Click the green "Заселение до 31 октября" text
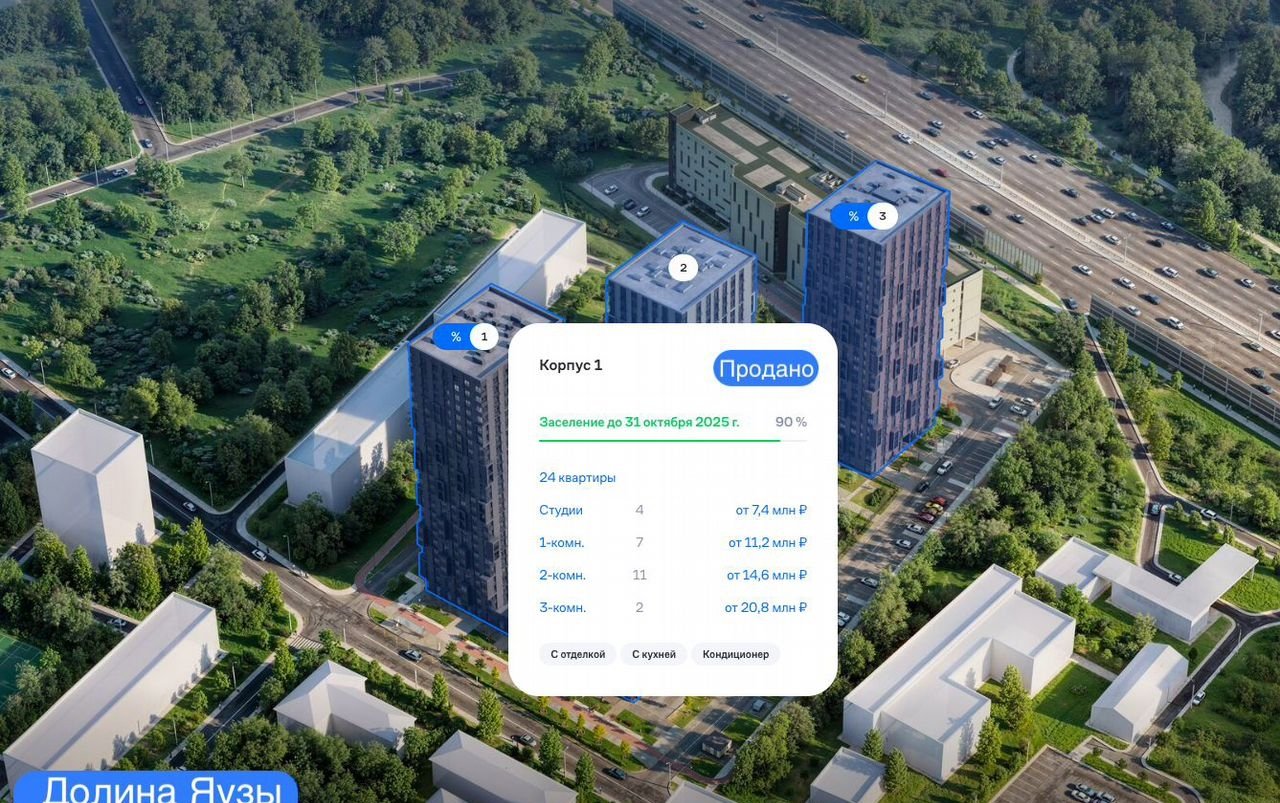The width and height of the screenshot is (1280, 803). point(639,422)
